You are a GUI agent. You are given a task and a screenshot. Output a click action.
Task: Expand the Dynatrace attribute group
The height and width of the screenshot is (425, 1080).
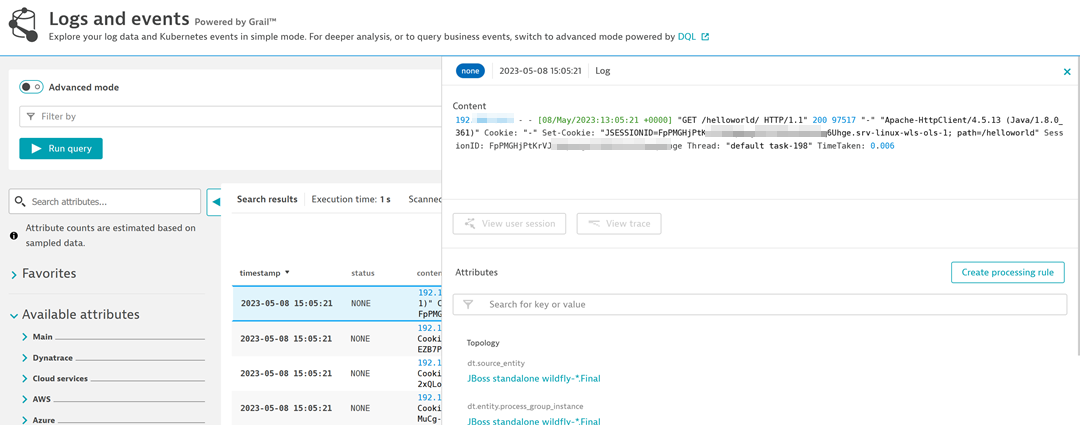point(25,358)
